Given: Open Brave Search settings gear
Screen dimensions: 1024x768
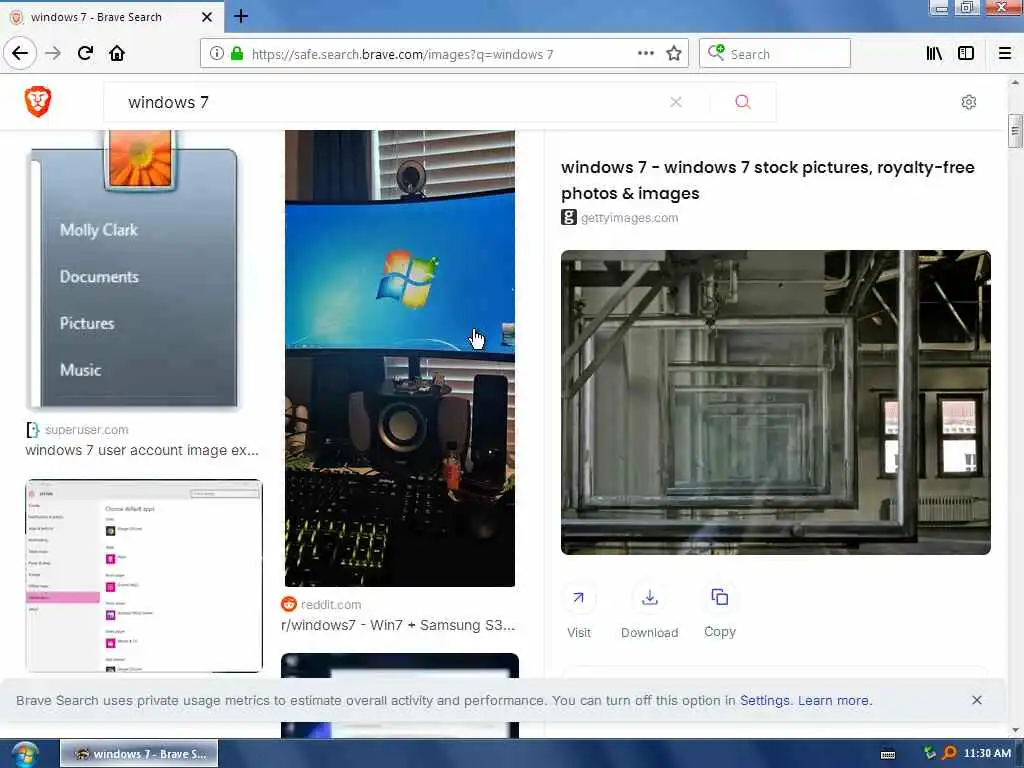Looking at the screenshot, I should pyautogui.click(x=968, y=102).
